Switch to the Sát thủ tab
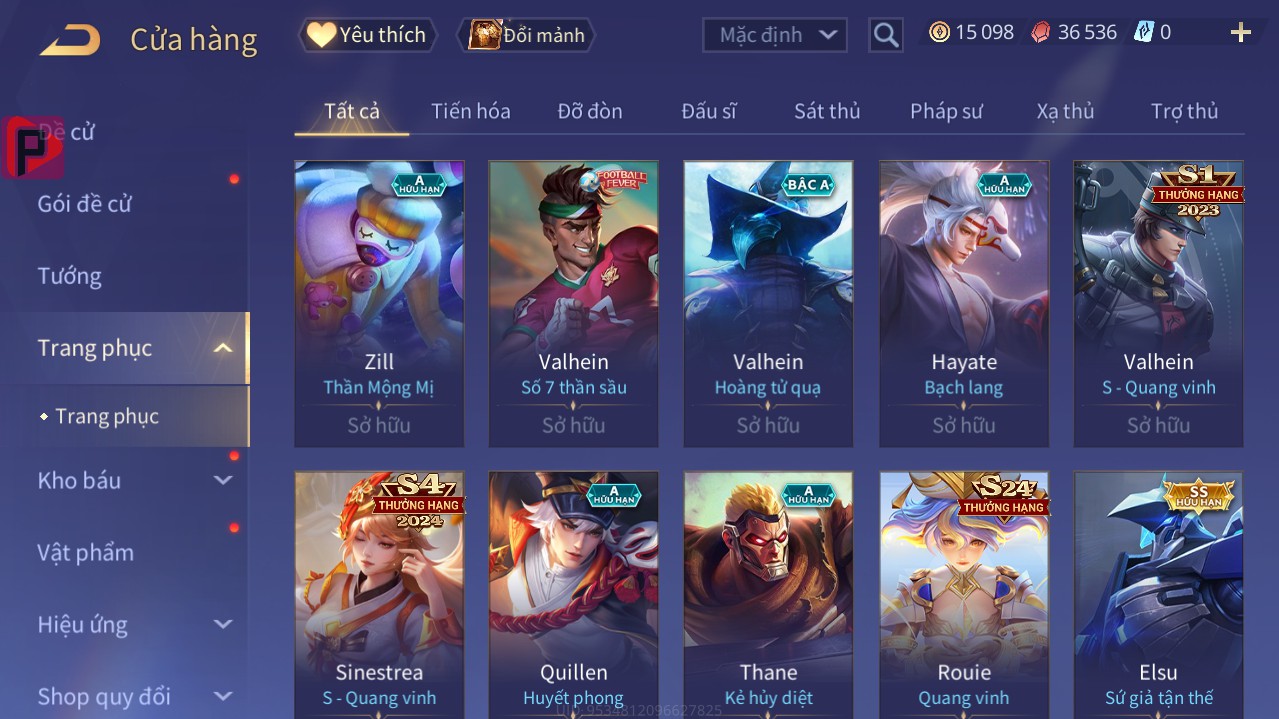The width and height of the screenshot is (1279, 719). 827,111
